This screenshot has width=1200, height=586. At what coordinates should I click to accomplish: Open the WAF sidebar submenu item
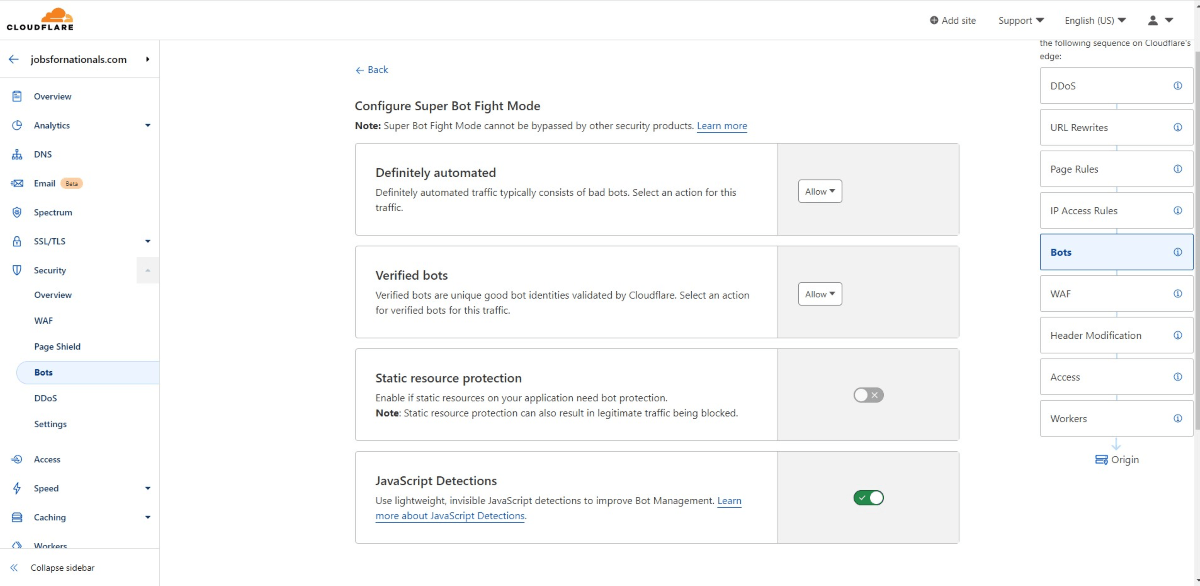tap(44, 321)
